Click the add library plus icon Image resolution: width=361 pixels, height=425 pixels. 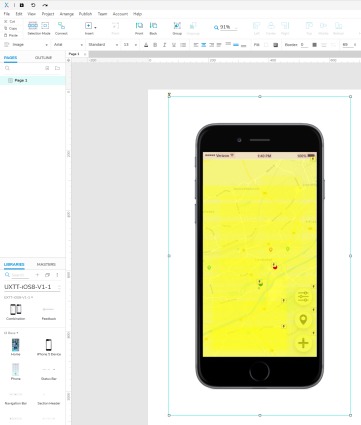(x=37, y=275)
